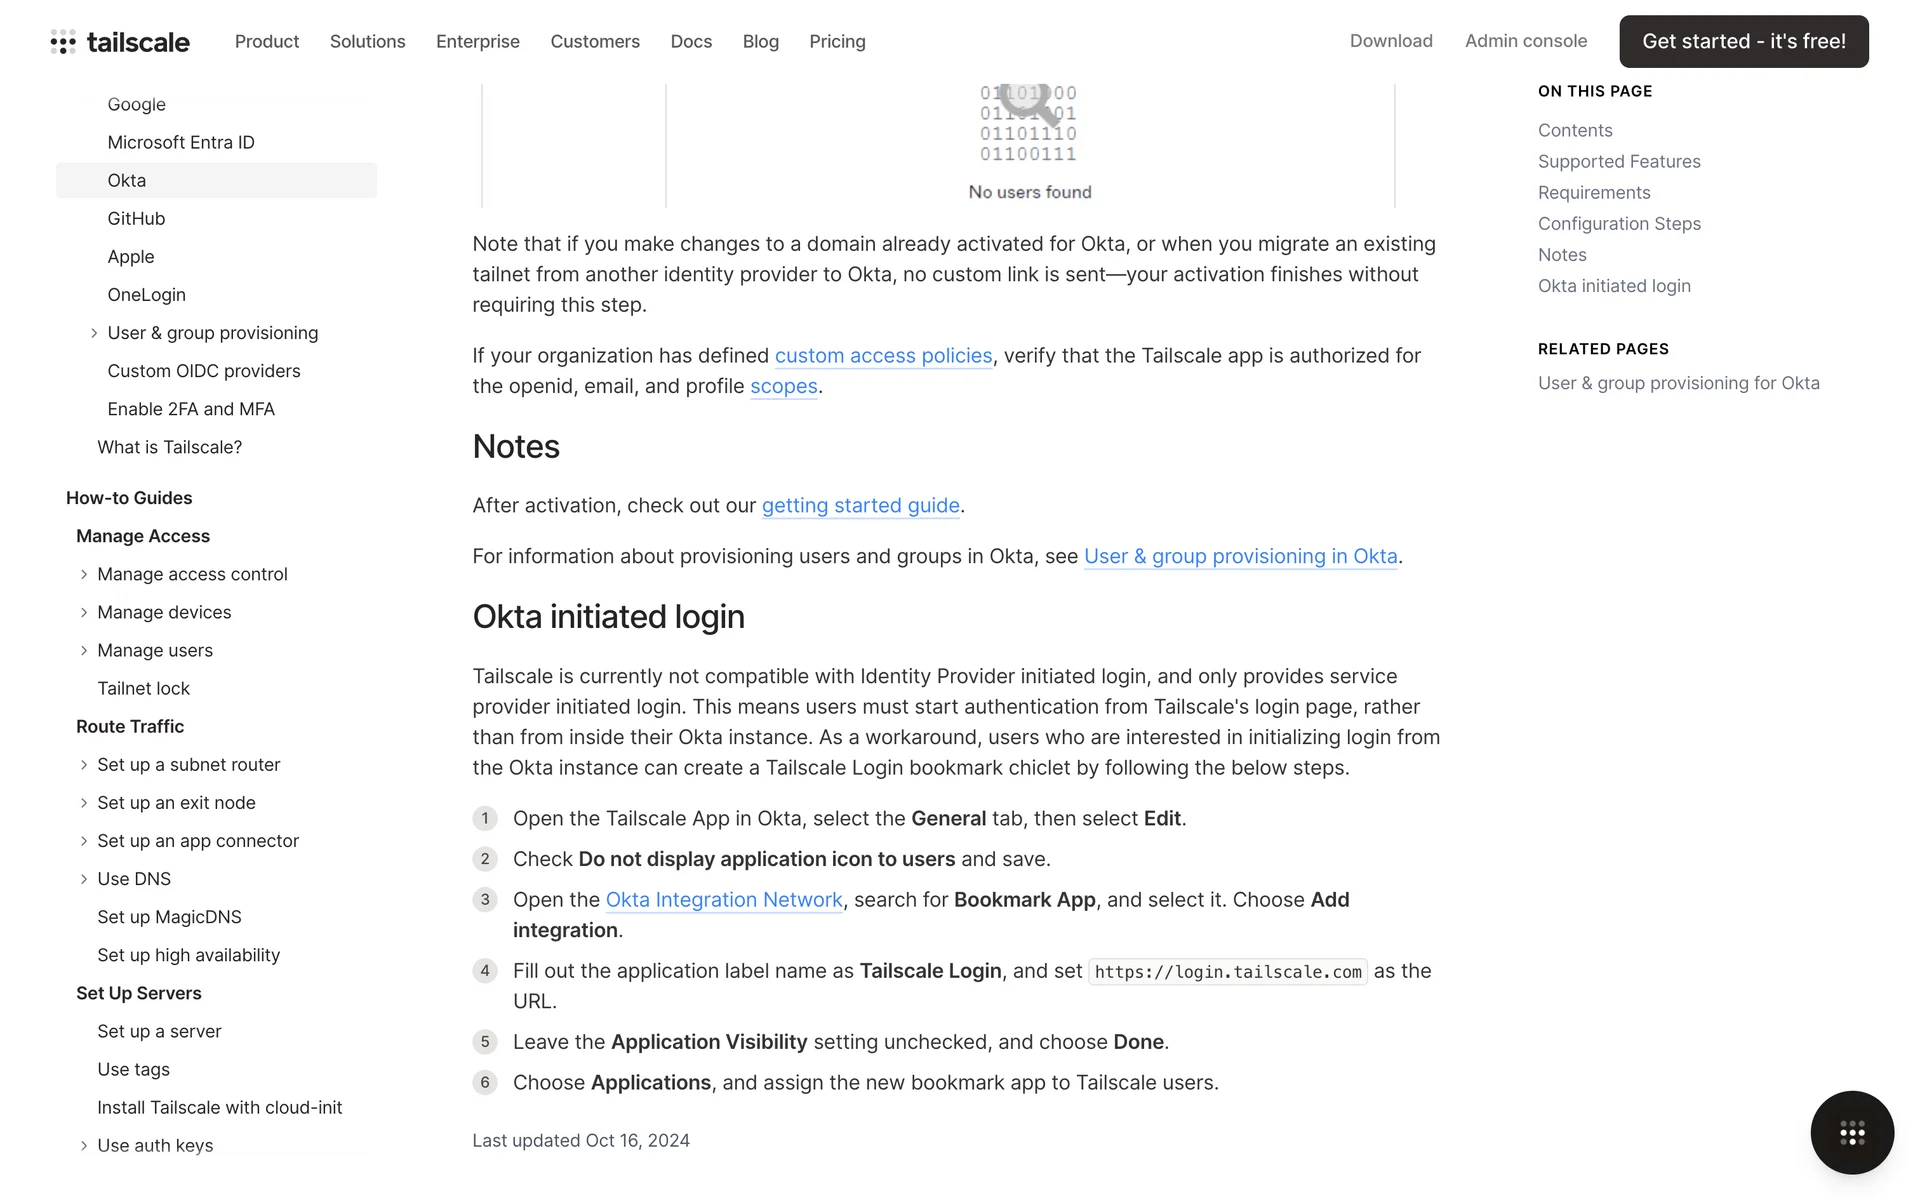The image size is (1920, 1200).
Task: Expand Set up a subnet router
Action: point(84,765)
